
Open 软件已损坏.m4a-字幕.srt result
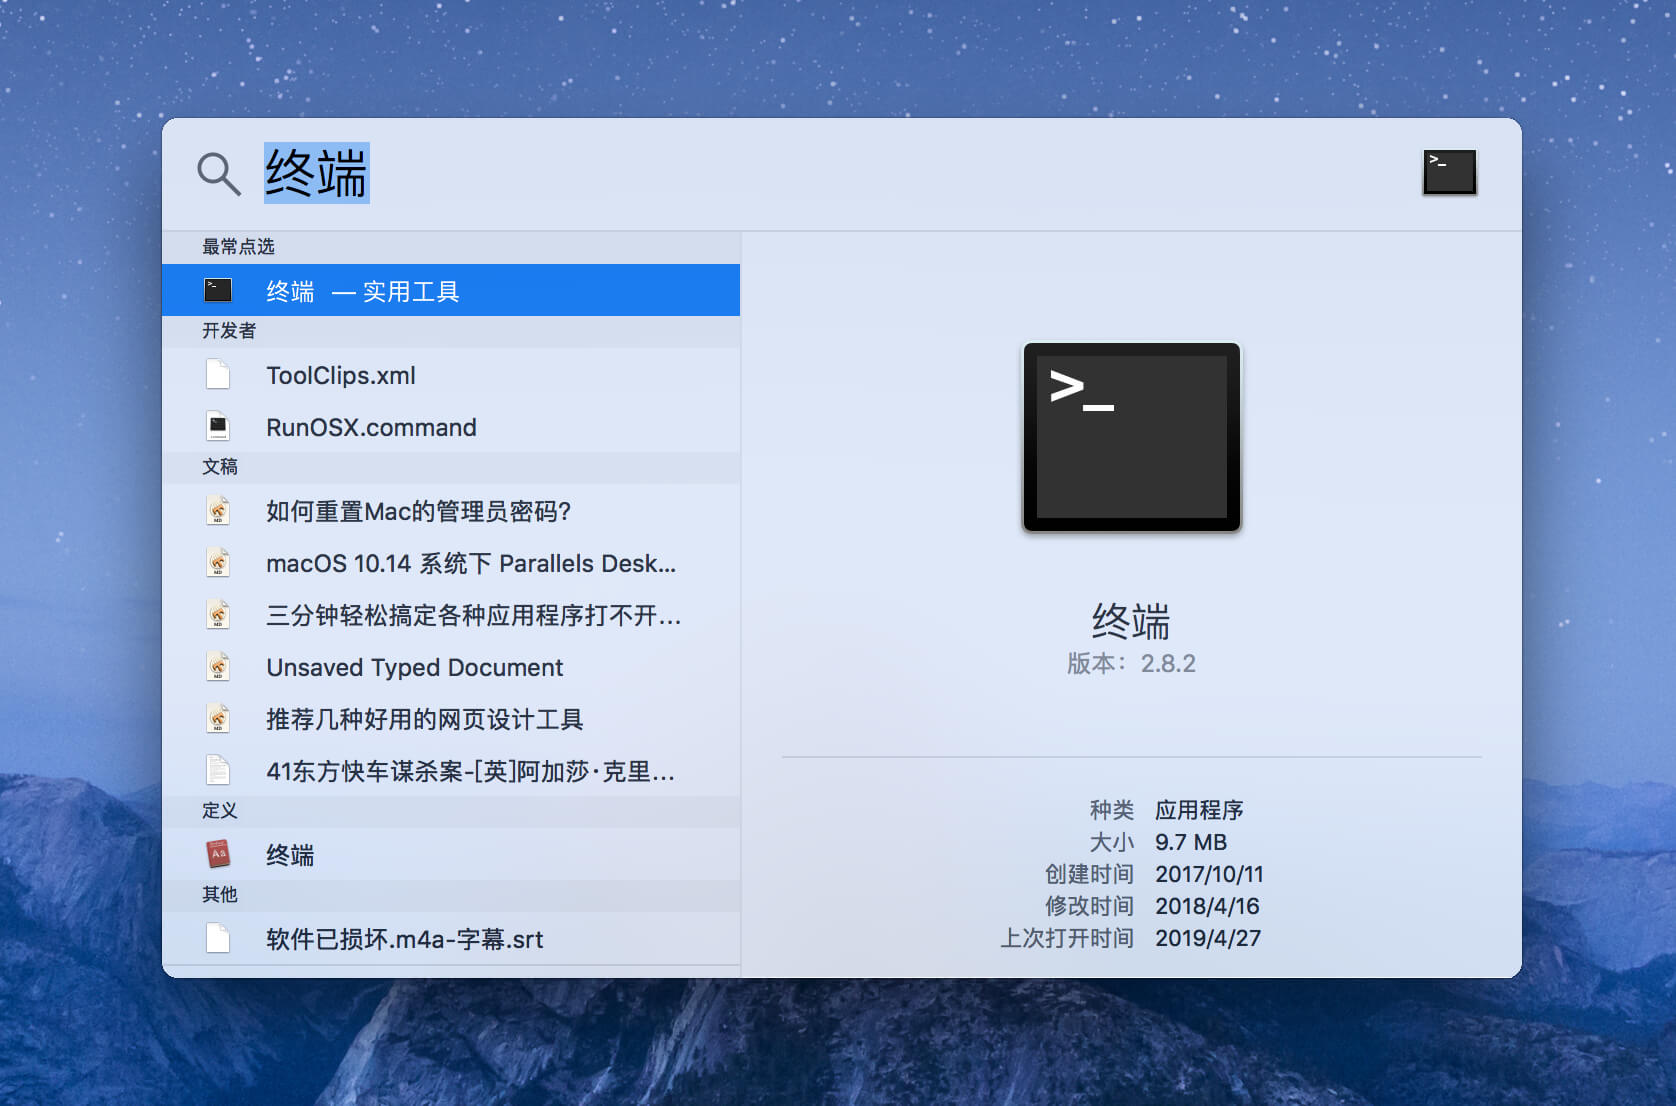coord(451,939)
